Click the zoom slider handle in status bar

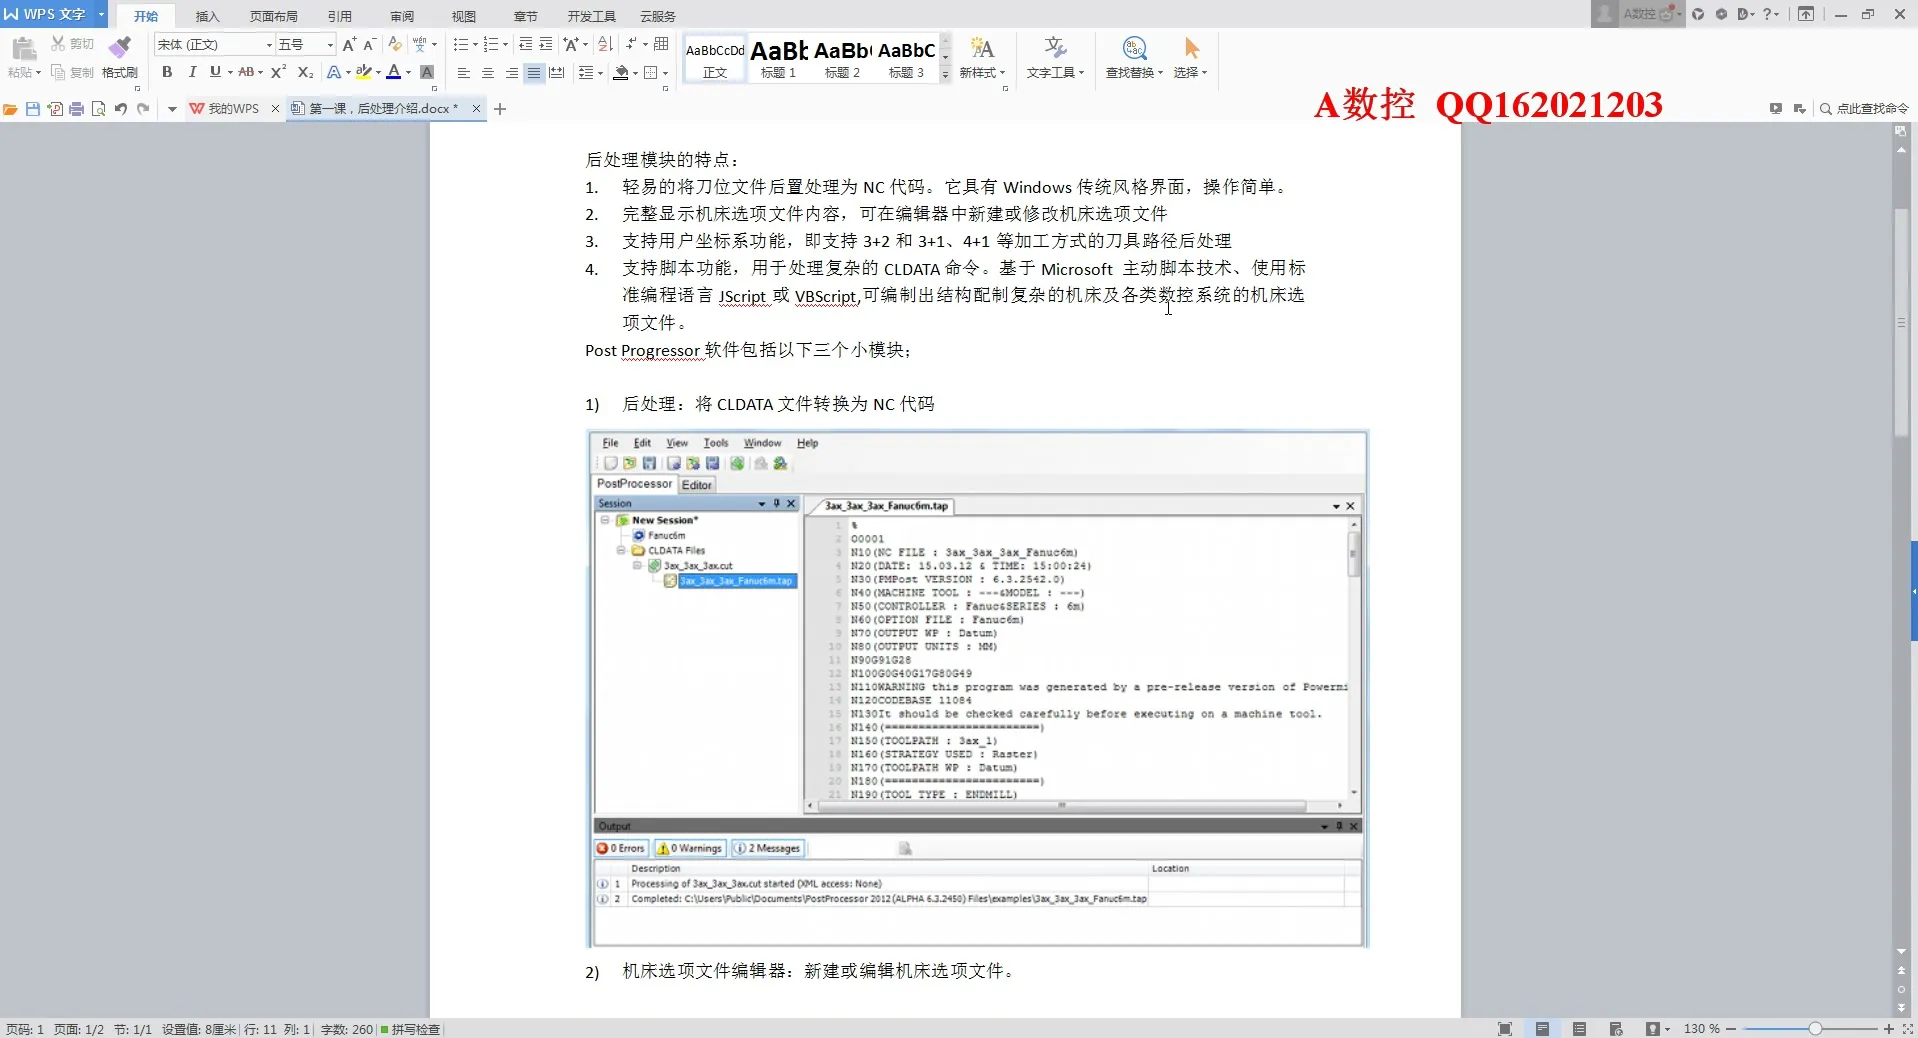tap(1814, 1029)
